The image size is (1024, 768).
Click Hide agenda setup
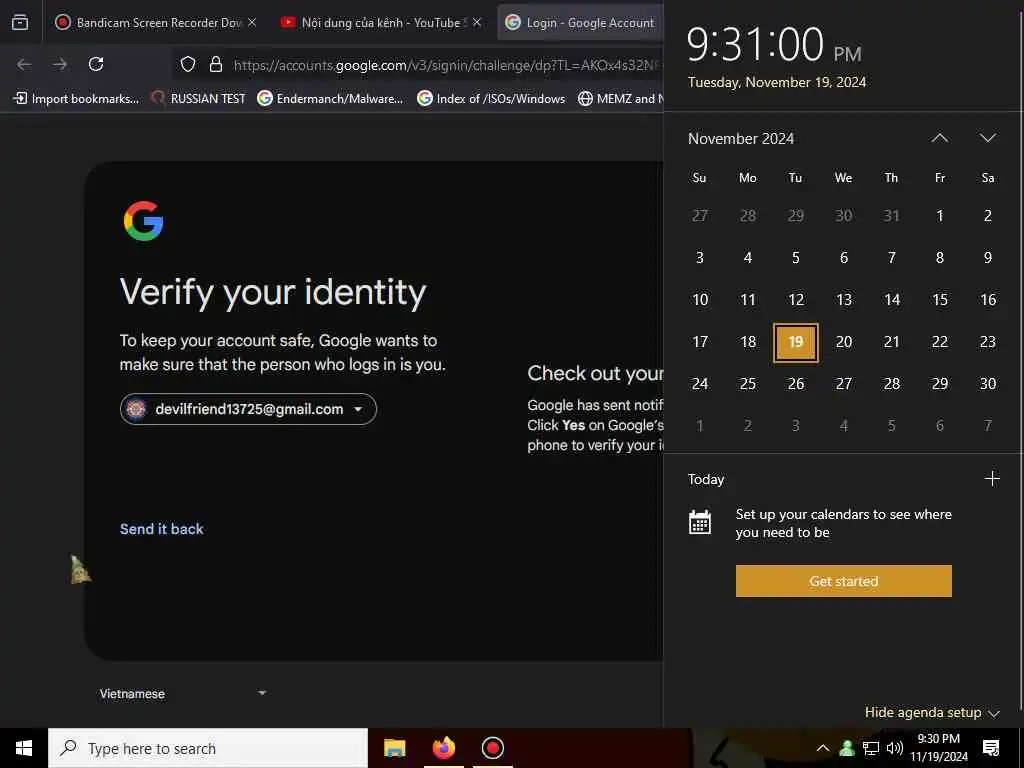click(x=932, y=712)
